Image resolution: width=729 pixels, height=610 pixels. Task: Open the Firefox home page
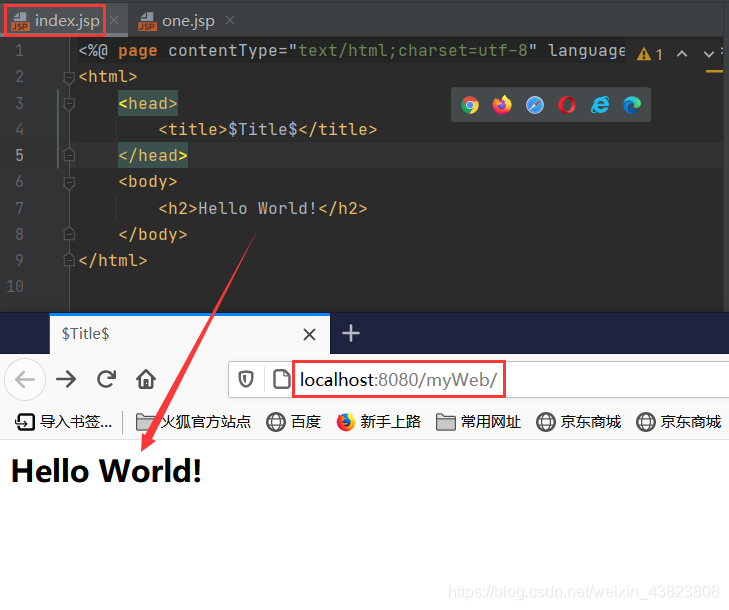click(x=146, y=379)
